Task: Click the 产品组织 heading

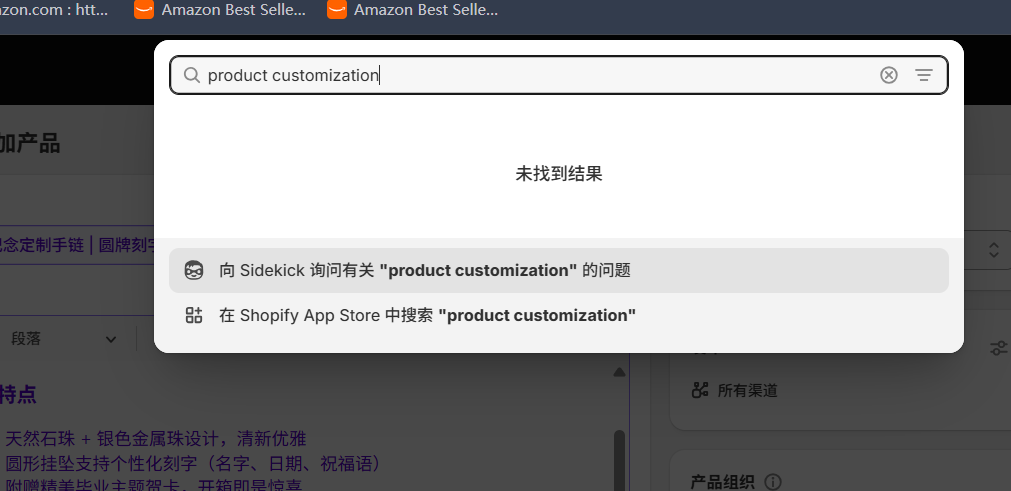Action: click(x=722, y=482)
